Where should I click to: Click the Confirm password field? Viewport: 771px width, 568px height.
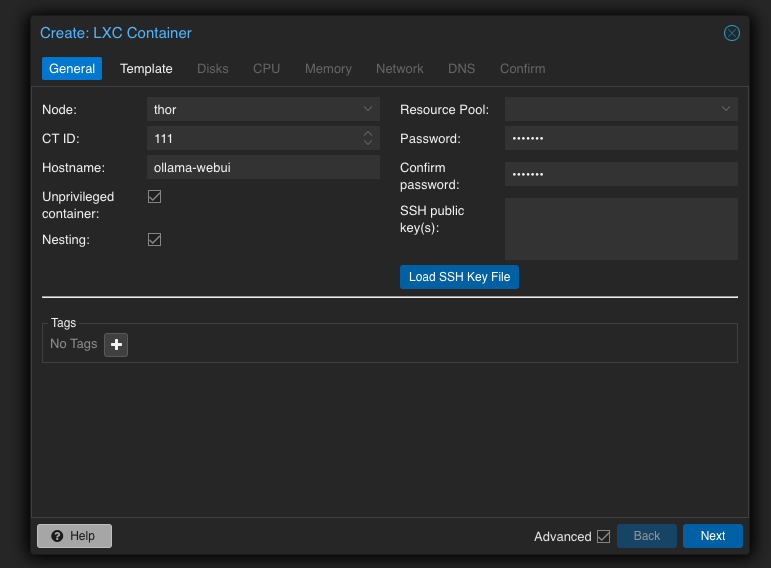620,174
